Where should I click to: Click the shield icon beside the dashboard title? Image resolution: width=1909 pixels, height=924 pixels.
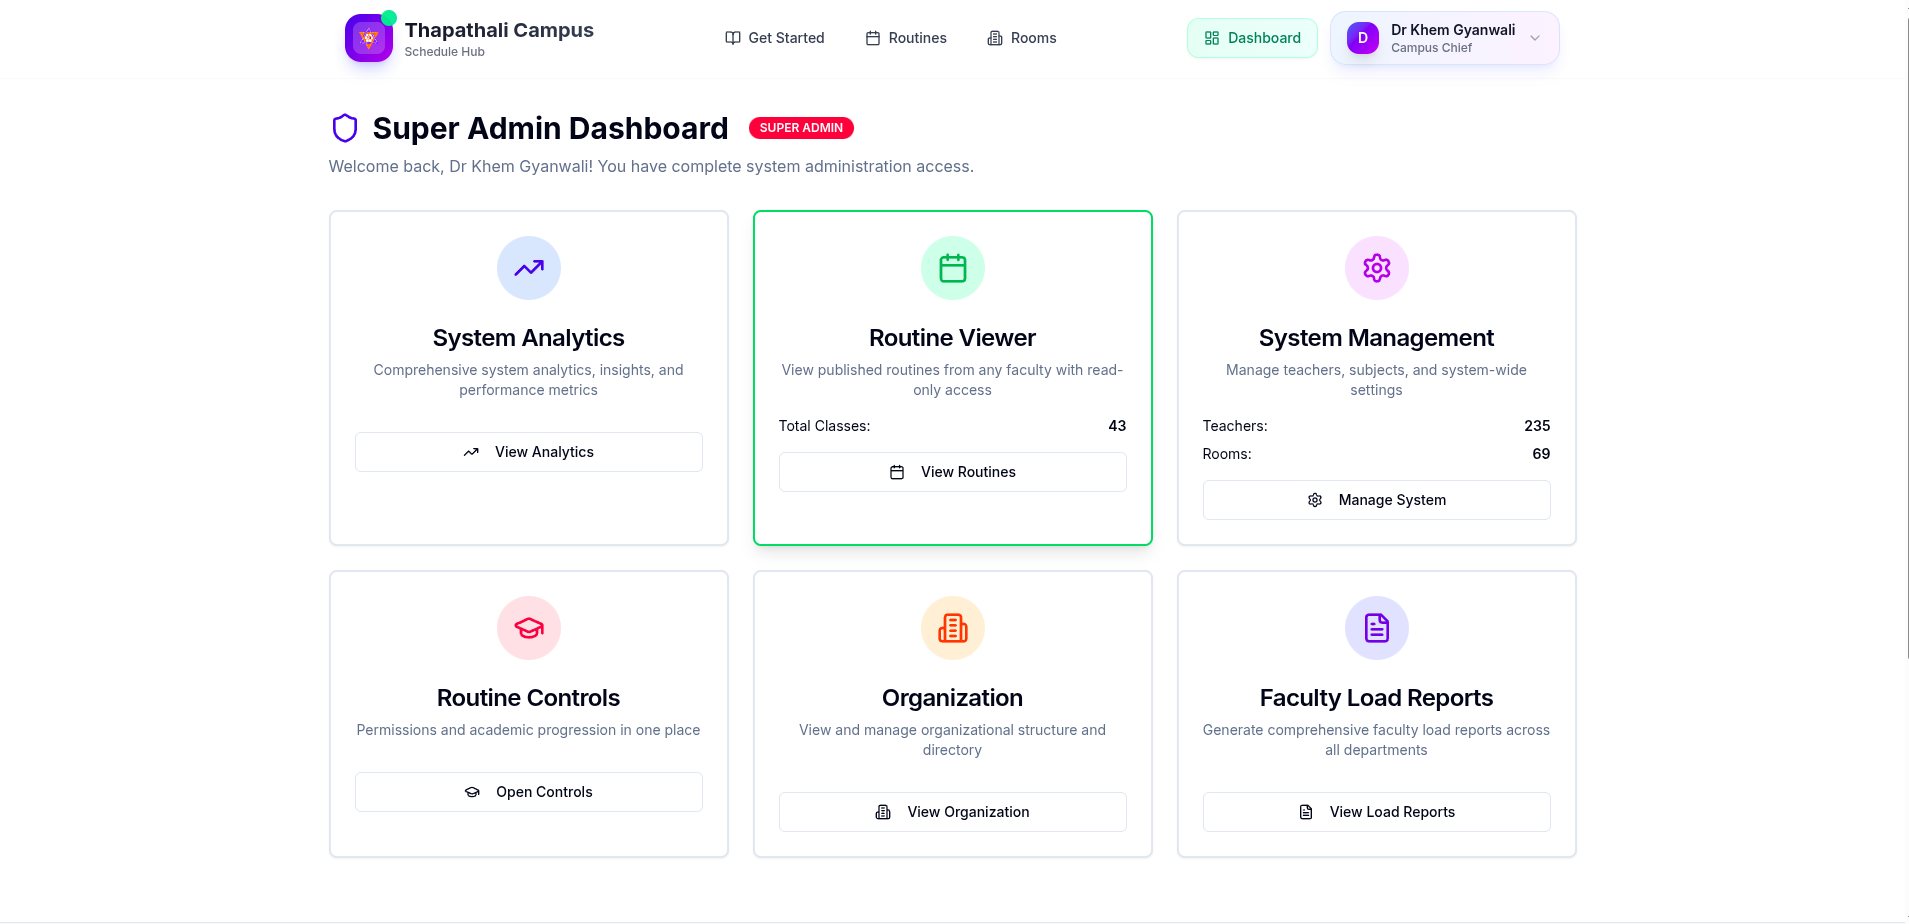click(345, 128)
